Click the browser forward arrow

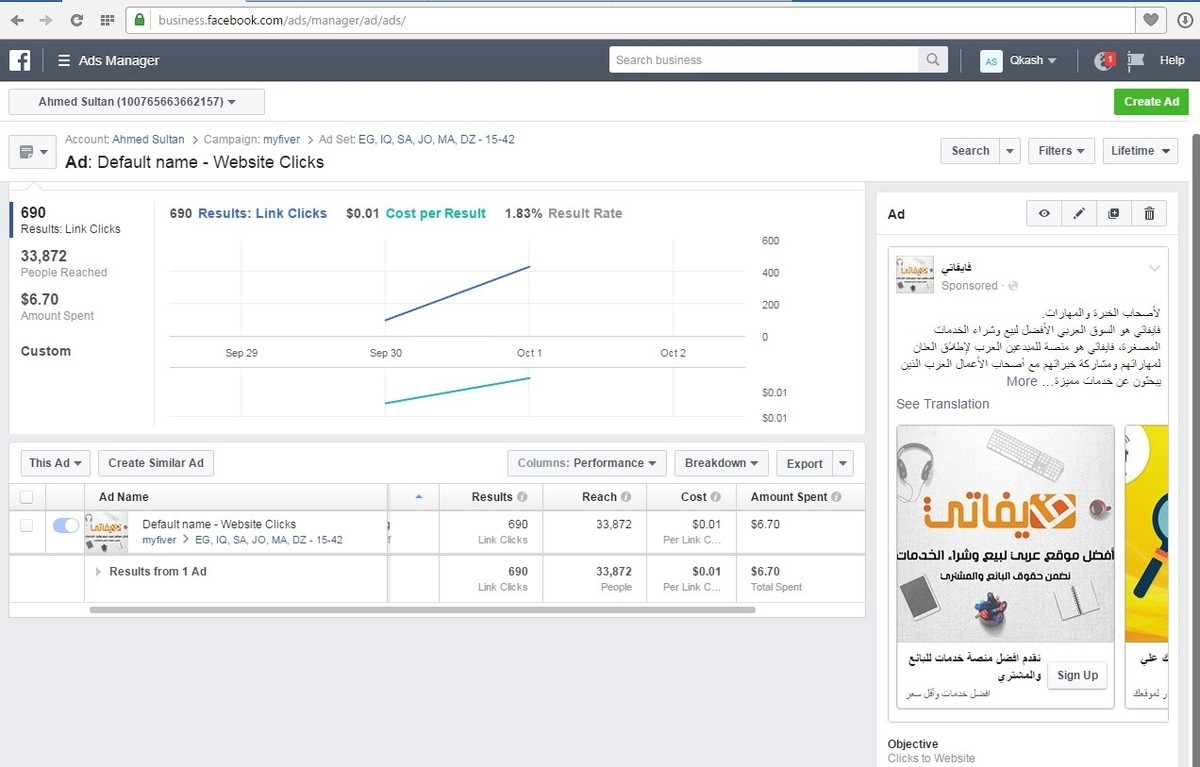[x=46, y=20]
